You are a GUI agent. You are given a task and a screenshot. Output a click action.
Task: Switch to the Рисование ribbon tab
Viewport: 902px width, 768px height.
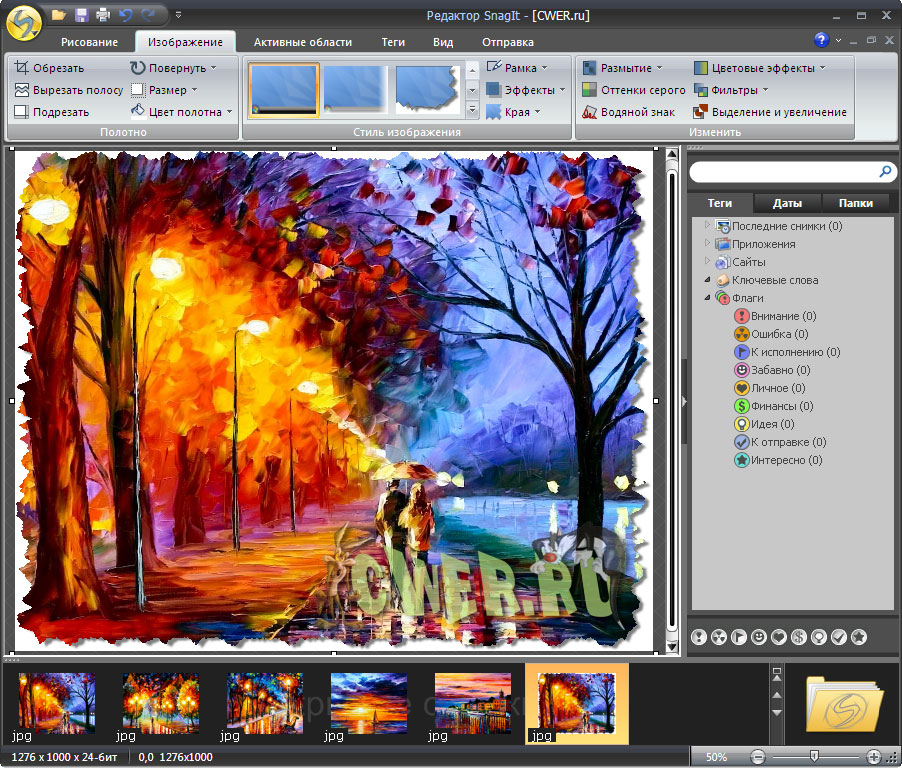pyautogui.click(x=89, y=42)
